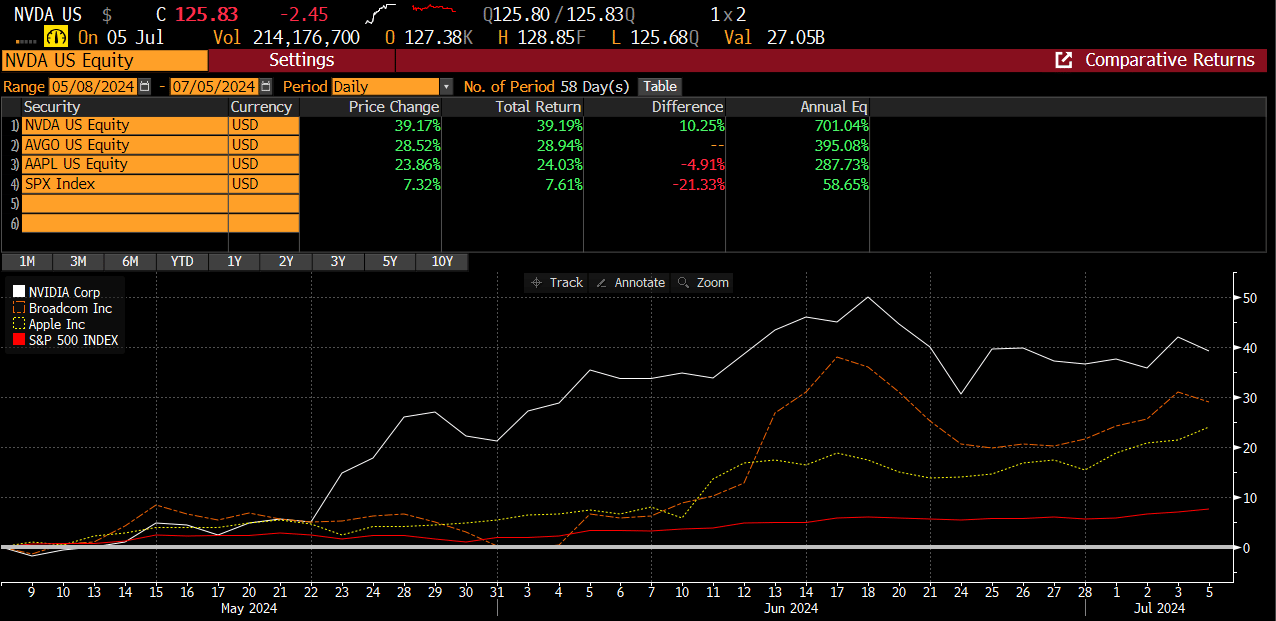
Task: Activate the Track crosshair tool
Action: tap(557, 283)
